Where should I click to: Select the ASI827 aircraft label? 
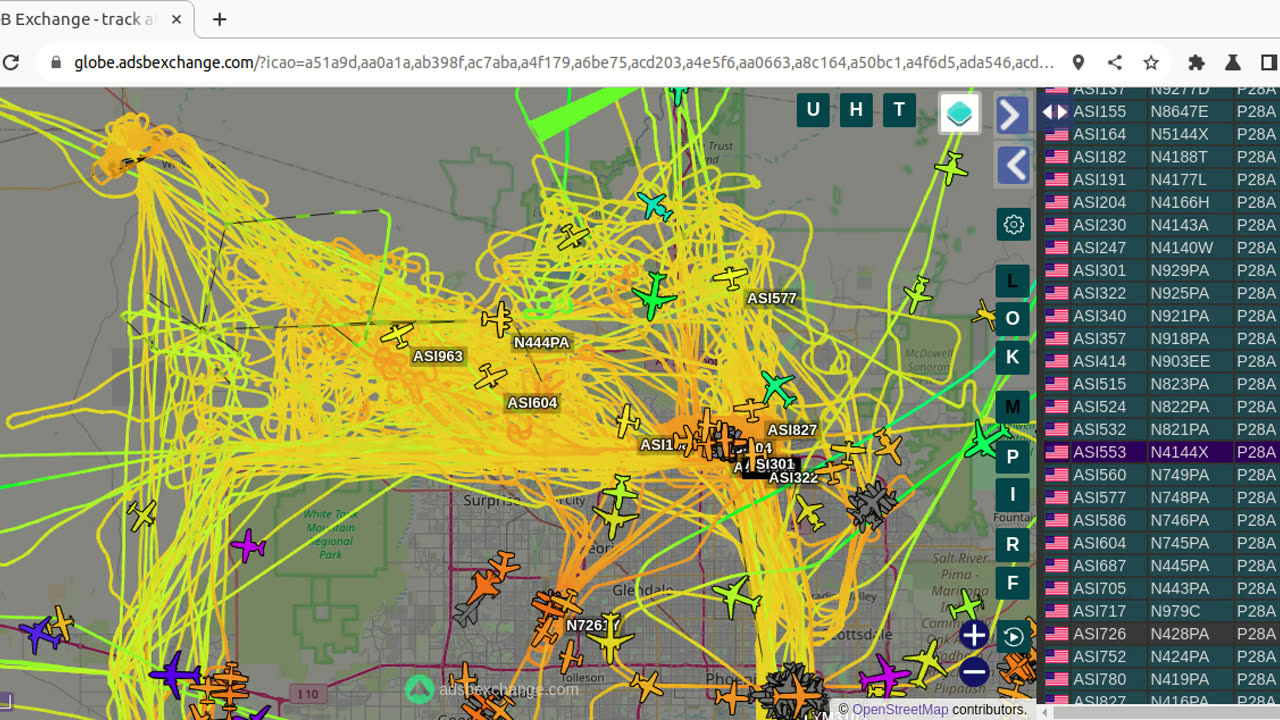click(x=792, y=430)
